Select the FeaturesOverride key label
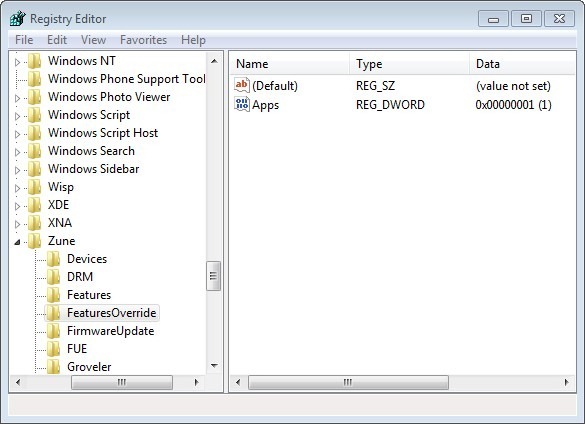Viewport: 585px width, 424px height. click(x=112, y=313)
